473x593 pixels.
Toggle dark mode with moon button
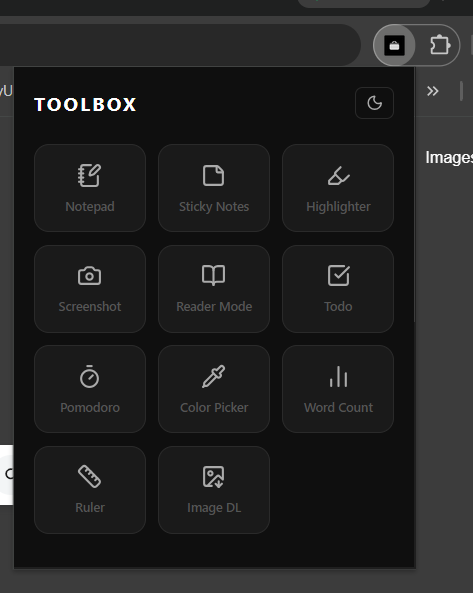(x=374, y=103)
